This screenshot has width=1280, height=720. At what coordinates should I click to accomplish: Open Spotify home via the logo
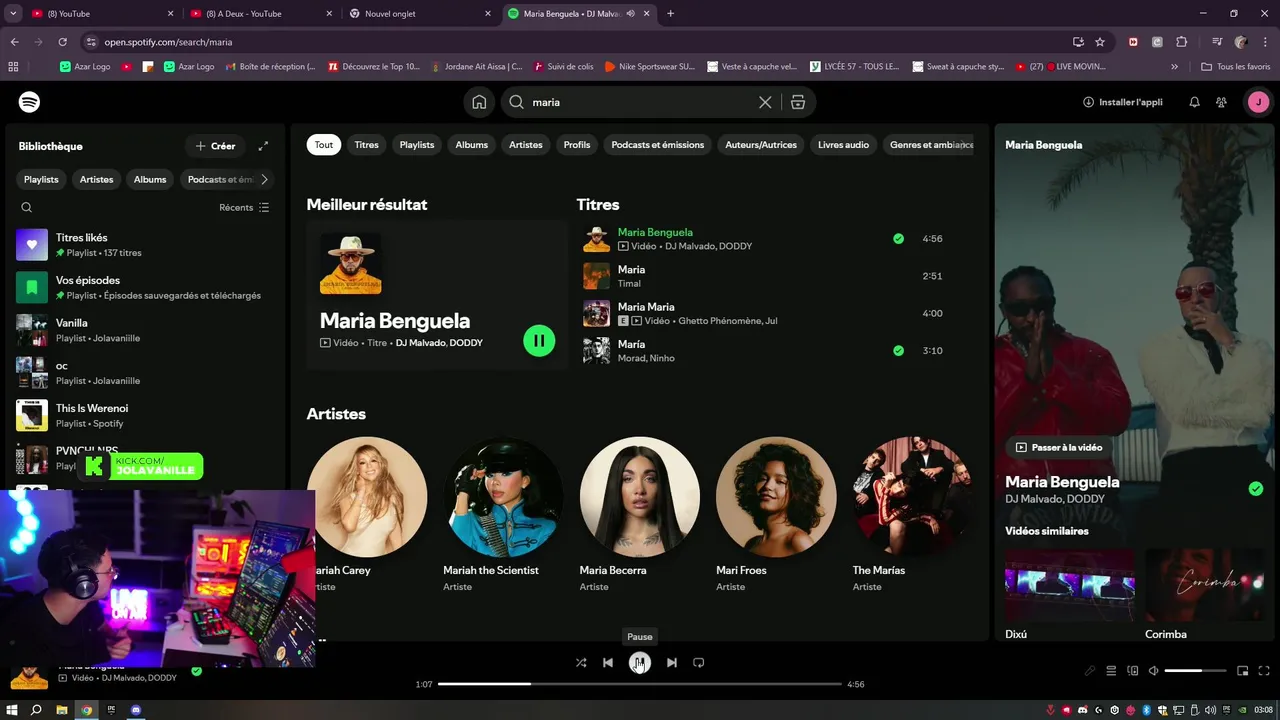coord(29,102)
